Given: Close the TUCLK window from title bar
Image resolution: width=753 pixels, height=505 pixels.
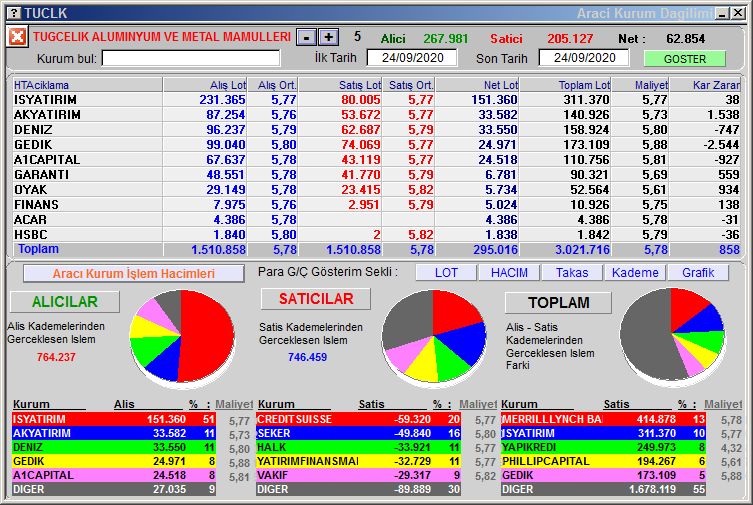Looking at the screenshot, I should pos(738,13).
